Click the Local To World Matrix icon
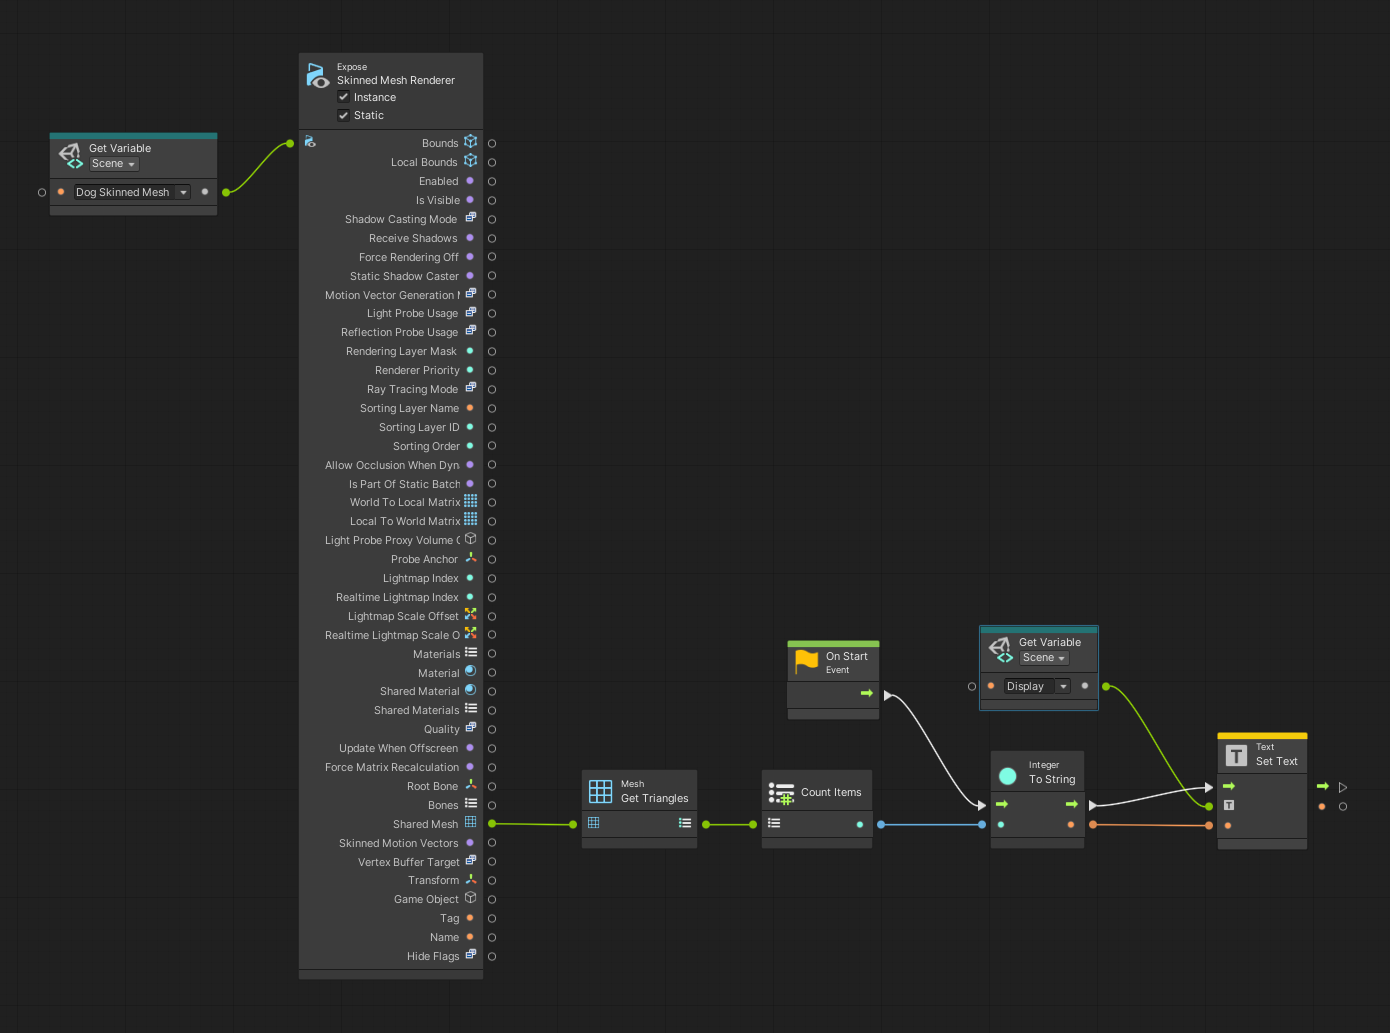The image size is (1390, 1033). 470,519
